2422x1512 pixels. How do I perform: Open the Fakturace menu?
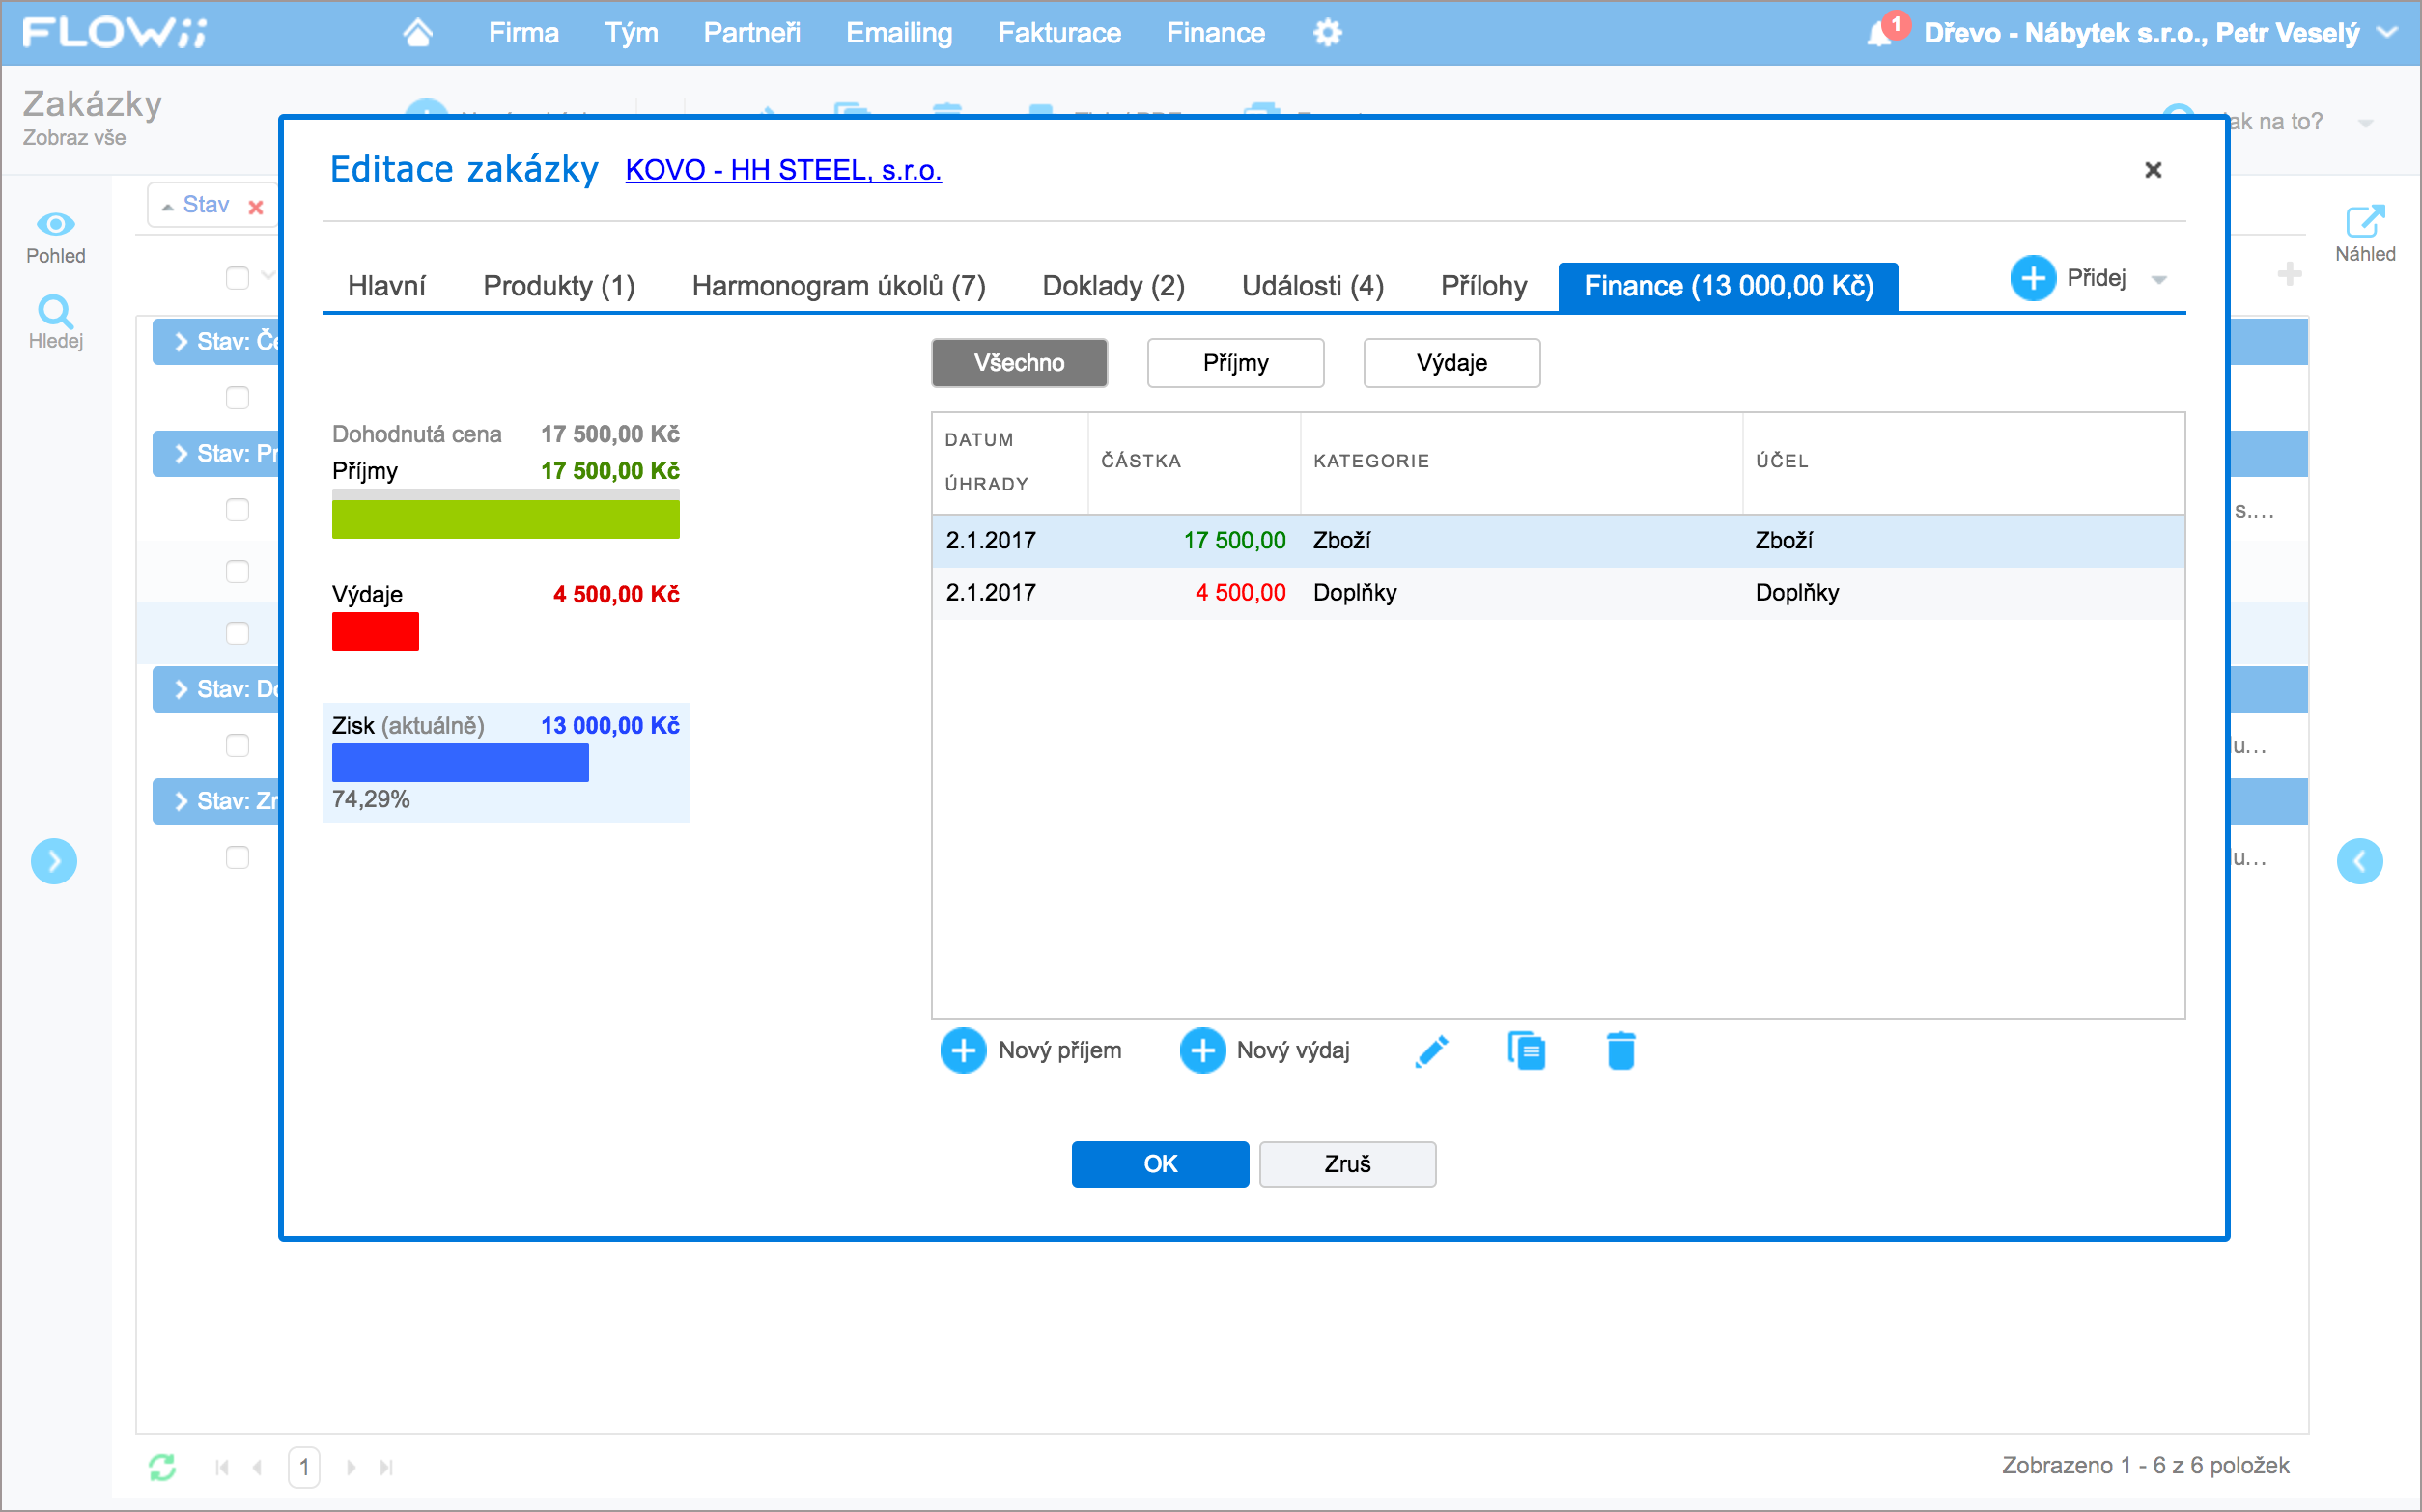click(1059, 33)
